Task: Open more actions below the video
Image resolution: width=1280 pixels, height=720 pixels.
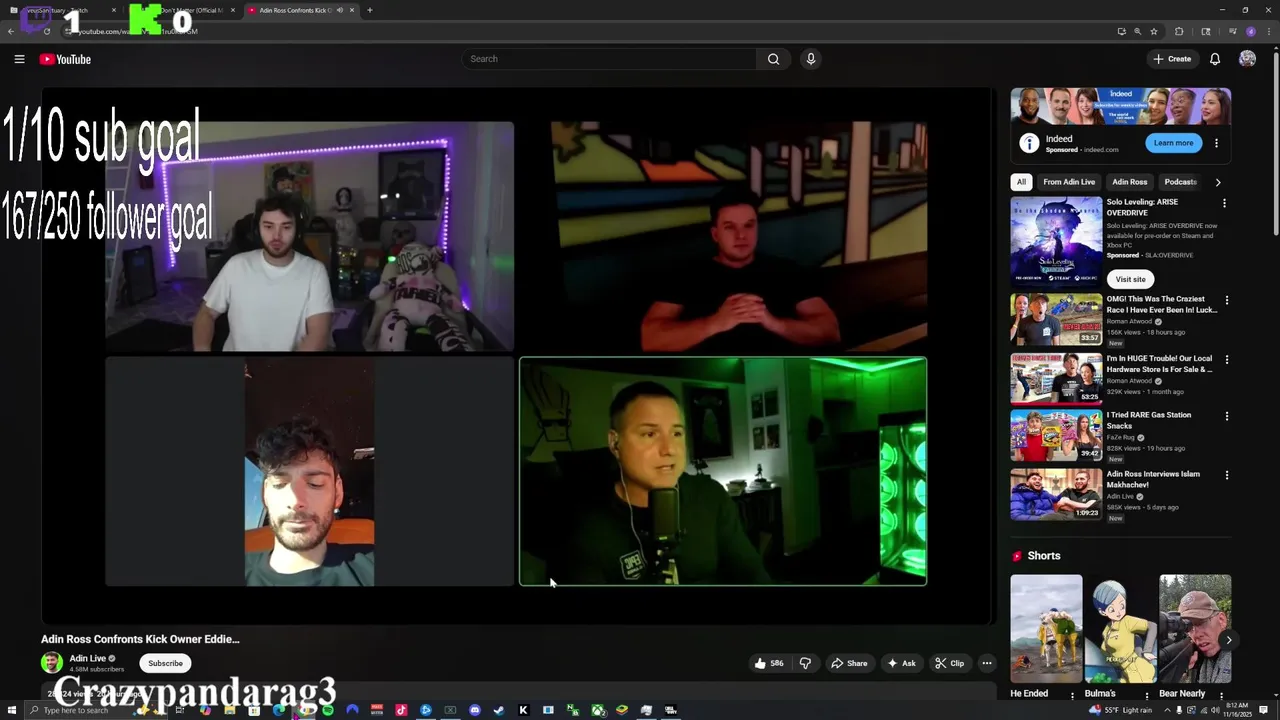Action: [986, 663]
